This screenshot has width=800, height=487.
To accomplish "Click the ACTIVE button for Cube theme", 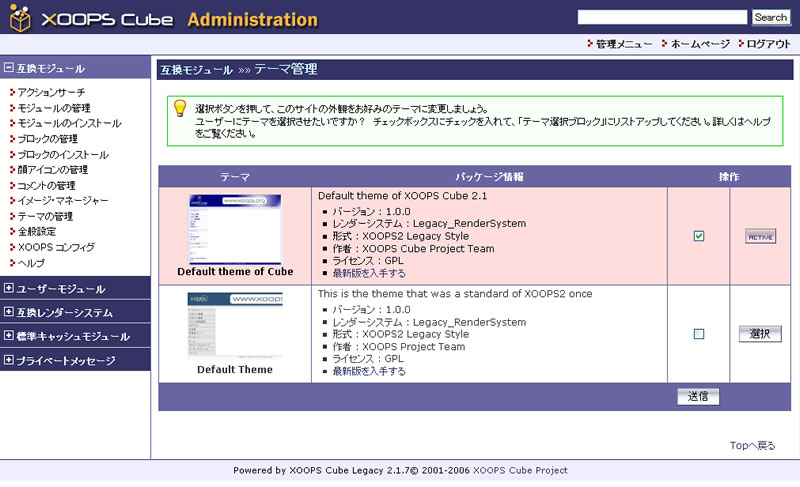I will pyautogui.click(x=760, y=237).
